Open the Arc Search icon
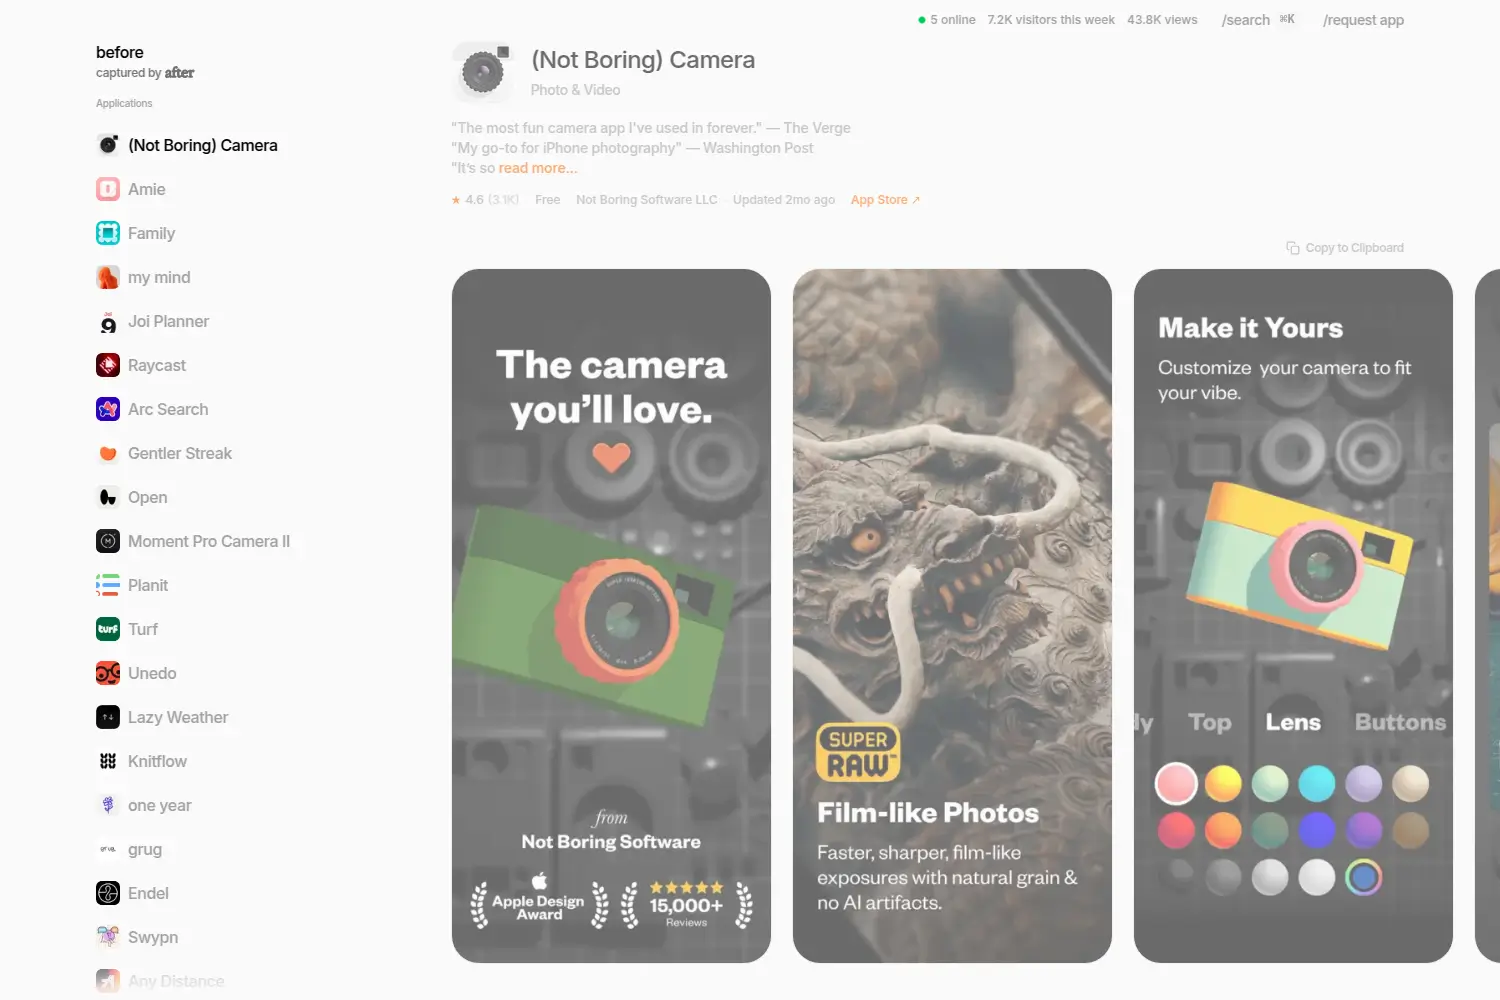This screenshot has width=1500, height=1000. click(108, 409)
